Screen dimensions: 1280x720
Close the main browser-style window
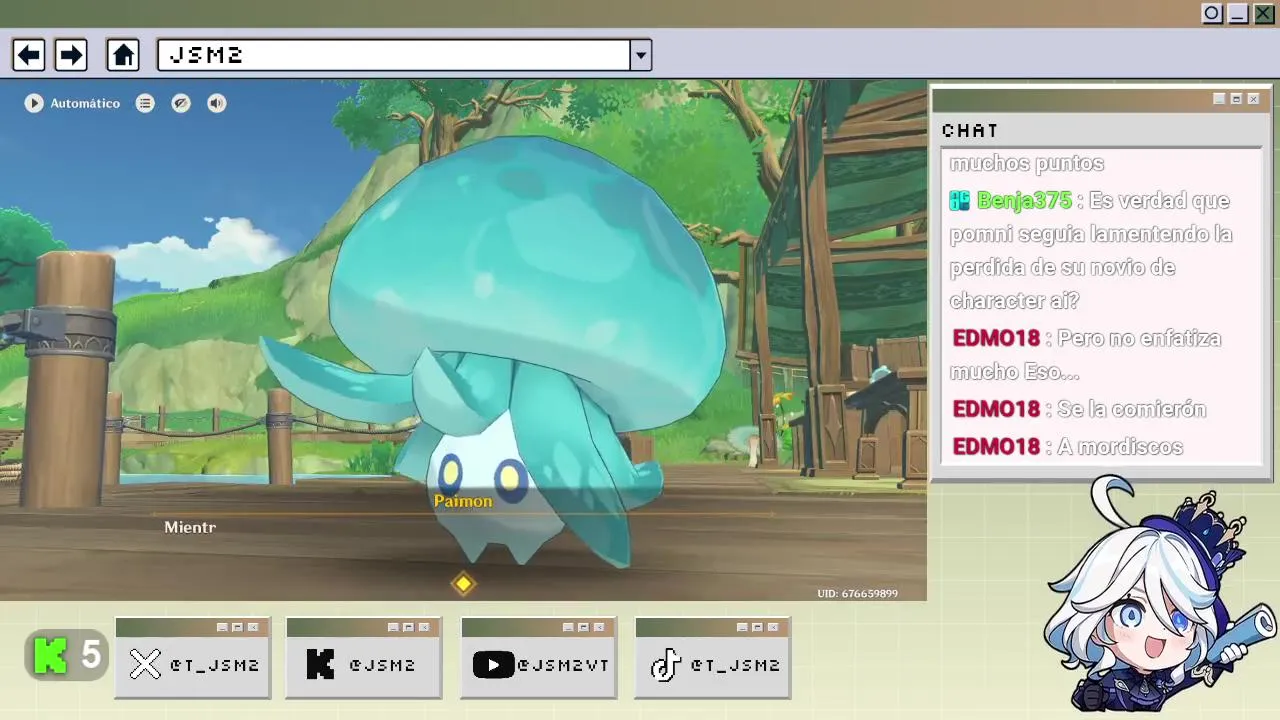(1264, 14)
